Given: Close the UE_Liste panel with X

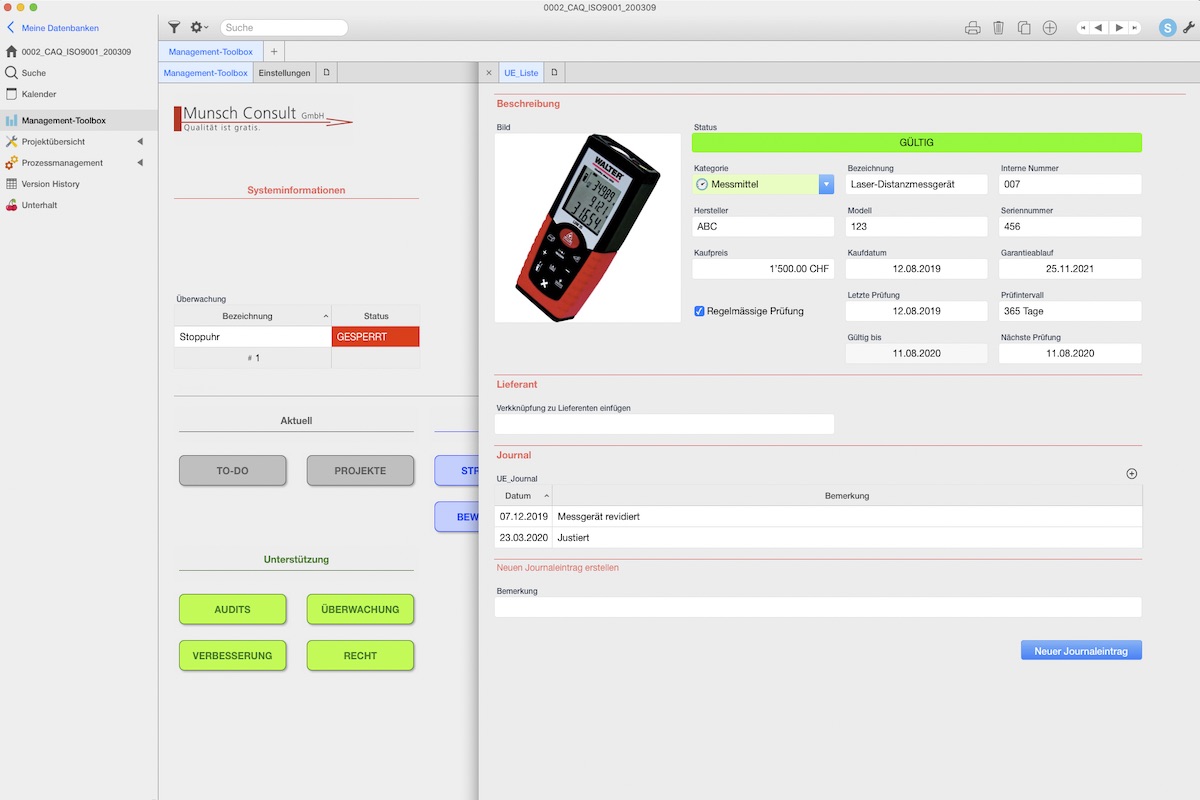Looking at the screenshot, I should [x=488, y=73].
